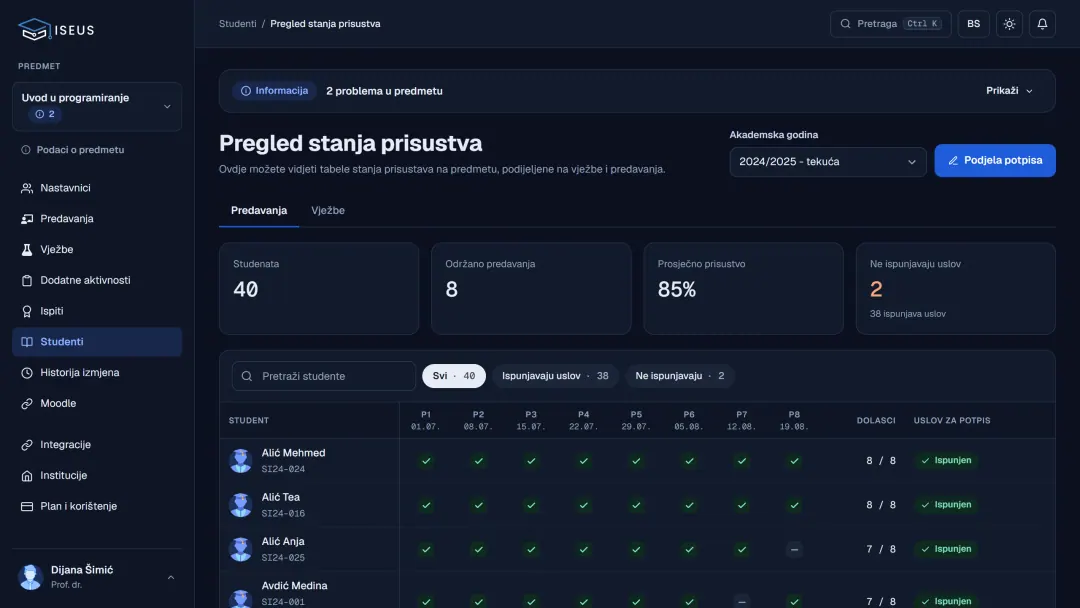Toggle Alić Mehmed's P6 attendance check

point(689,461)
